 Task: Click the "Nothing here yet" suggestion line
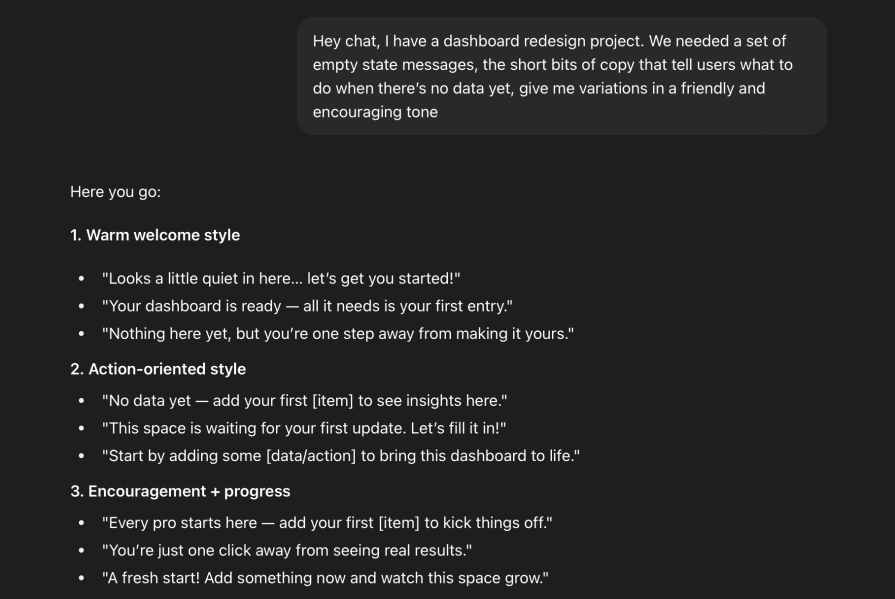[x=338, y=333]
